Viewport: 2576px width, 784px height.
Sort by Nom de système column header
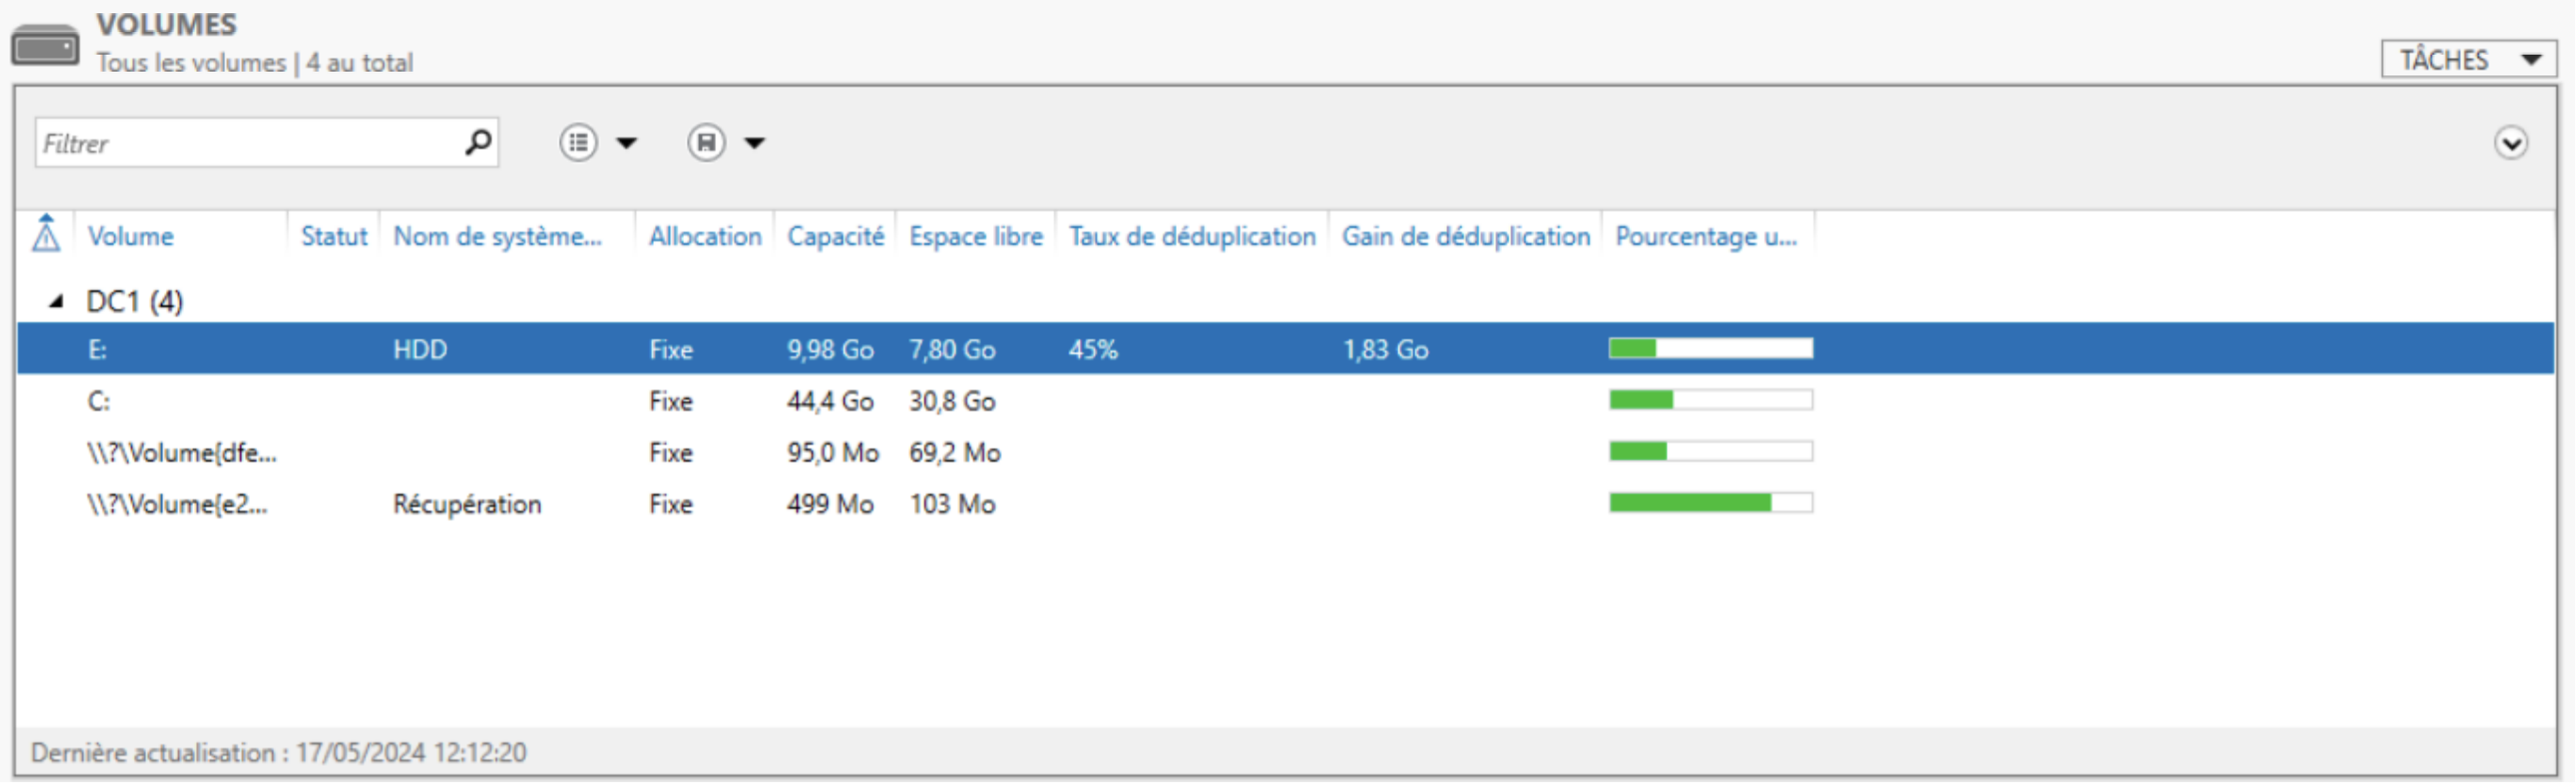tap(498, 237)
